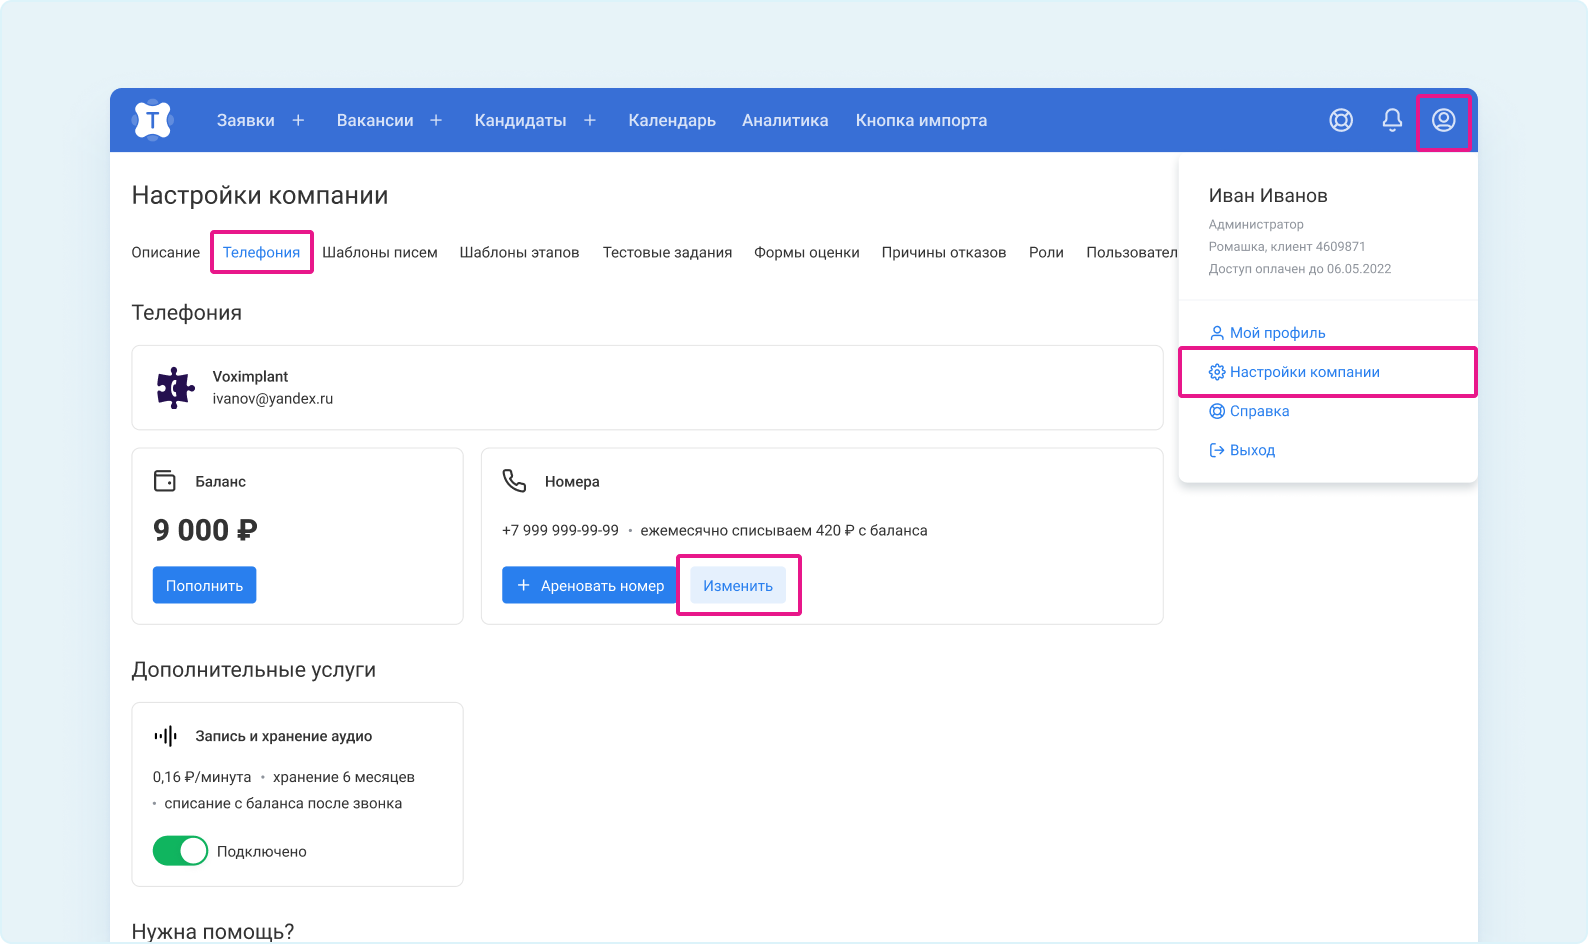Open Кандидаты in the top navigation

pos(520,120)
